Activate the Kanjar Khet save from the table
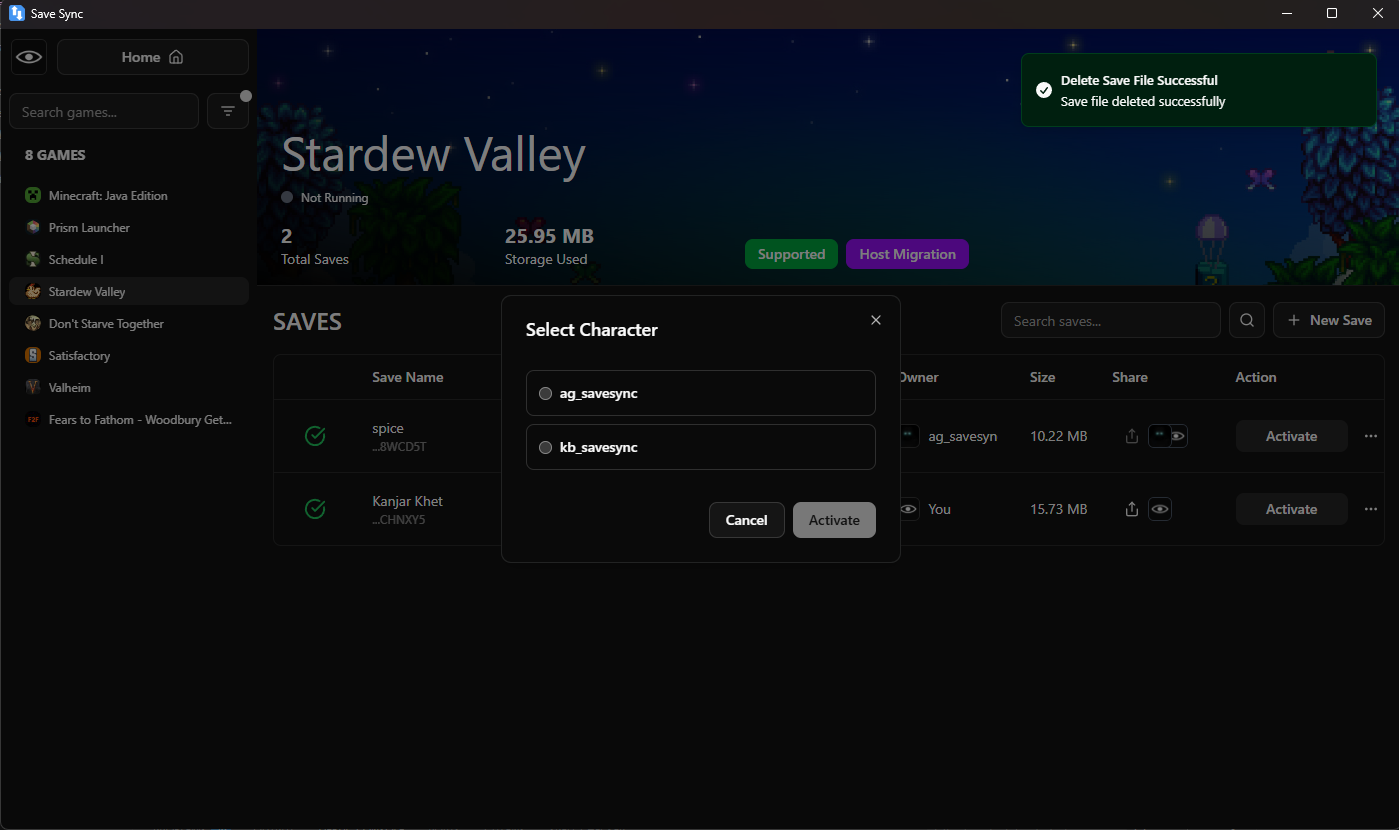 point(1292,509)
